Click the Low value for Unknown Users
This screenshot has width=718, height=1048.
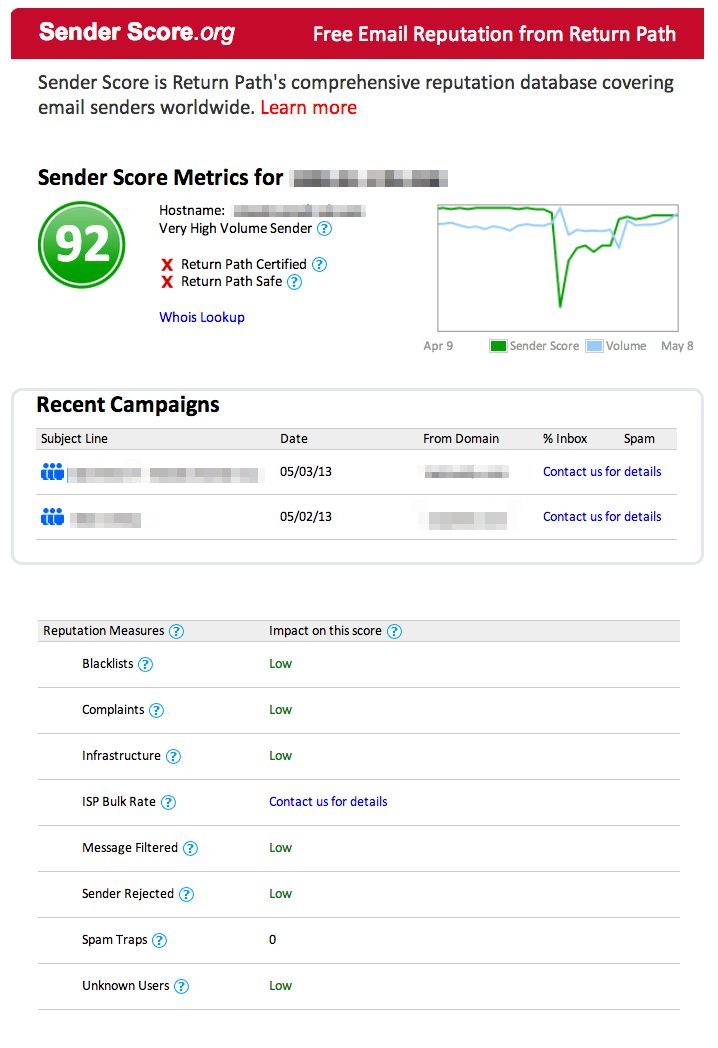(281, 986)
